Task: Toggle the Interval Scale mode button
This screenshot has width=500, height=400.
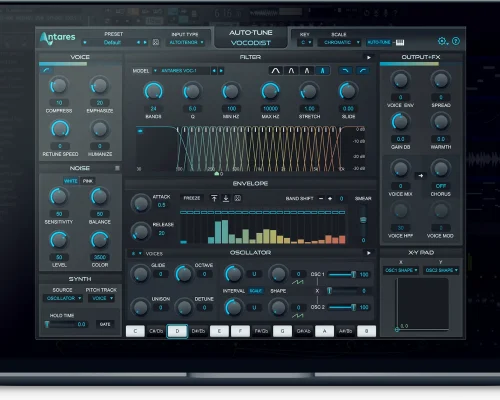Action: click(x=256, y=291)
